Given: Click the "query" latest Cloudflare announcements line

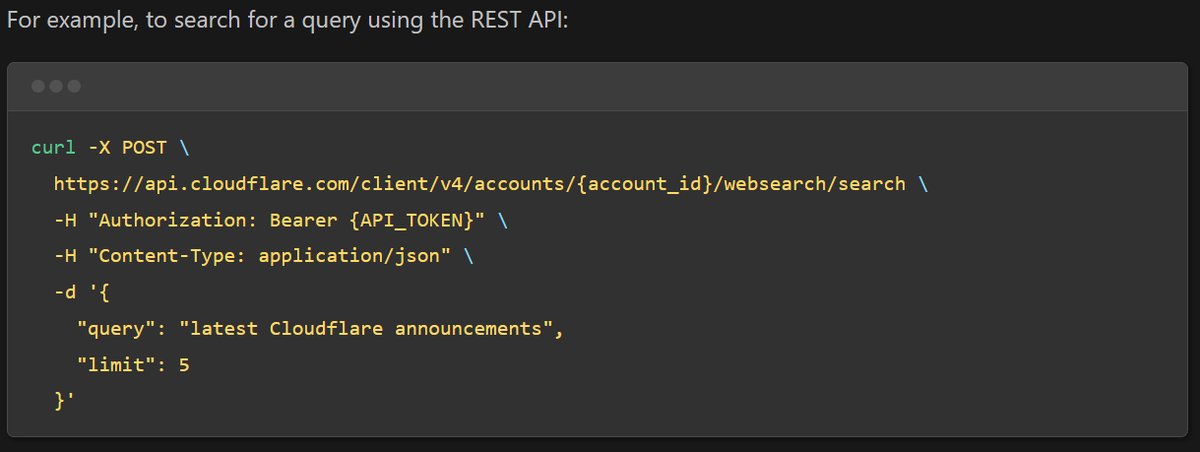Looking at the screenshot, I should tap(320, 329).
